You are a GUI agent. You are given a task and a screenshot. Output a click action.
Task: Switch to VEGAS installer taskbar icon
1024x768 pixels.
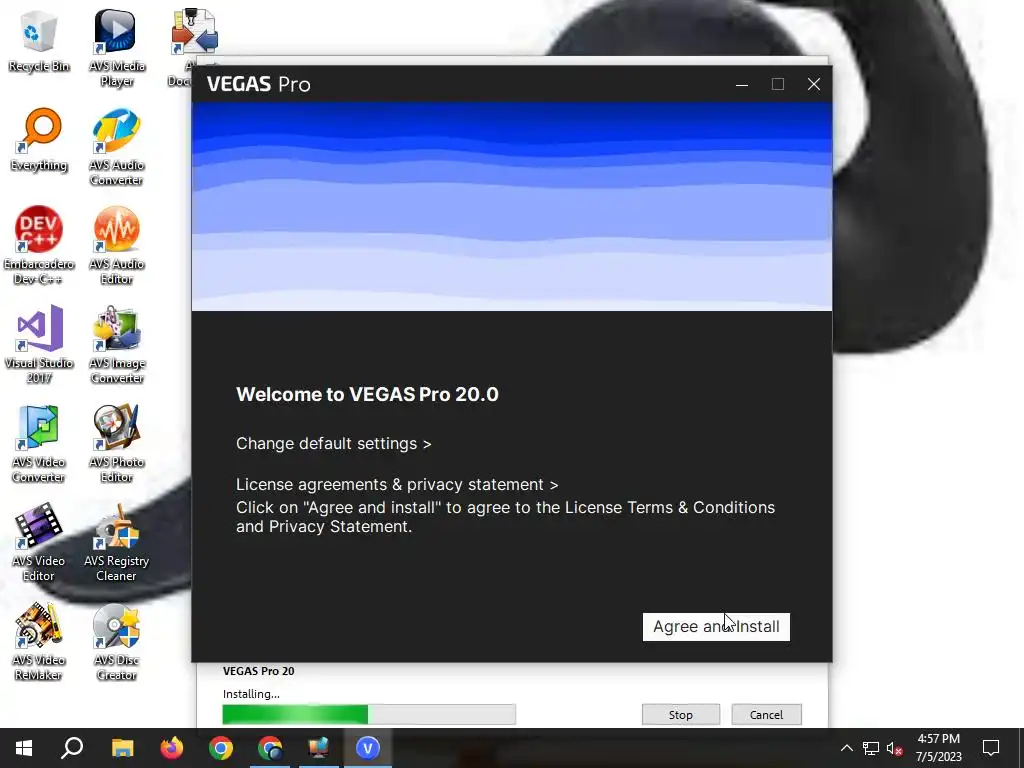(x=368, y=748)
